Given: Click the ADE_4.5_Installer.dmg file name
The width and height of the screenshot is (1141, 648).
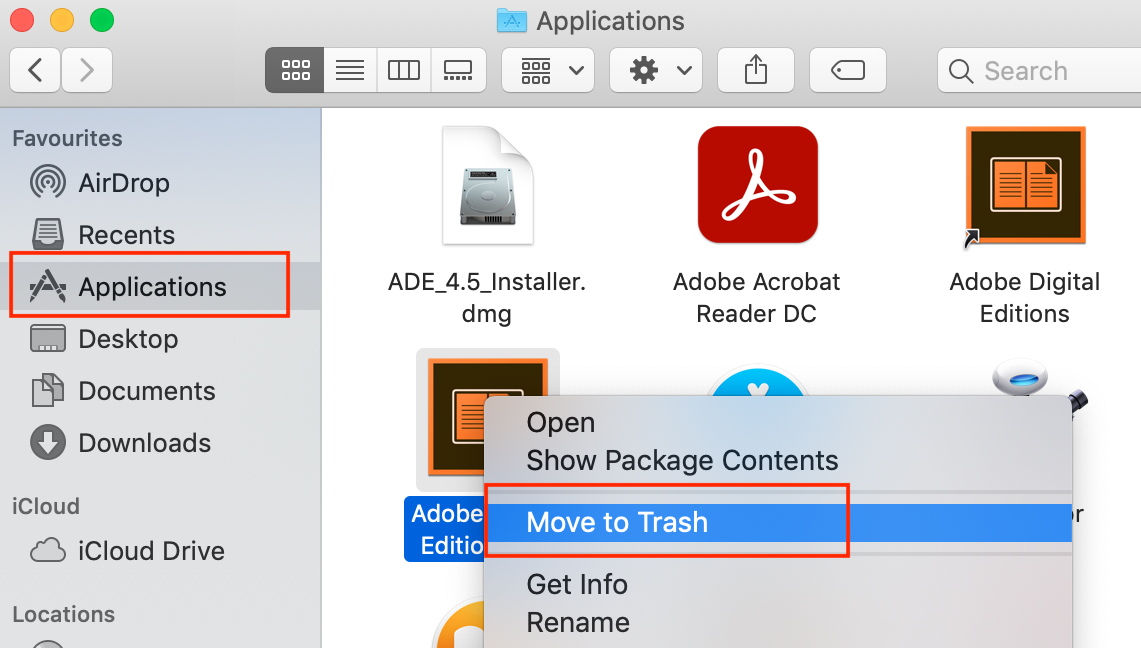Looking at the screenshot, I should tap(487, 297).
